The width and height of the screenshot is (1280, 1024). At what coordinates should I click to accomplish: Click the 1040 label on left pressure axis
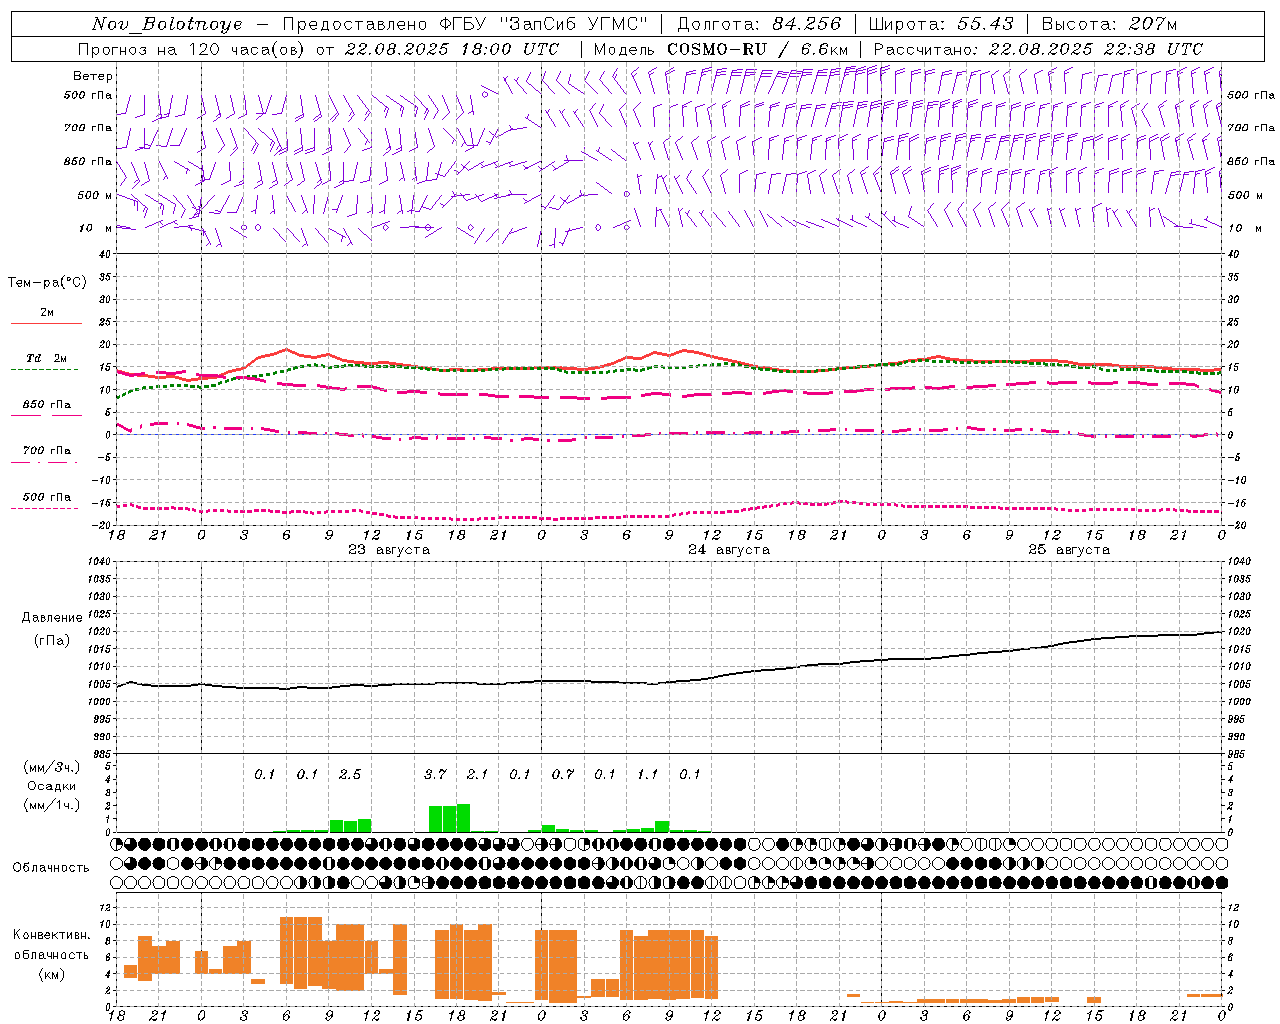click(x=100, y=561)
